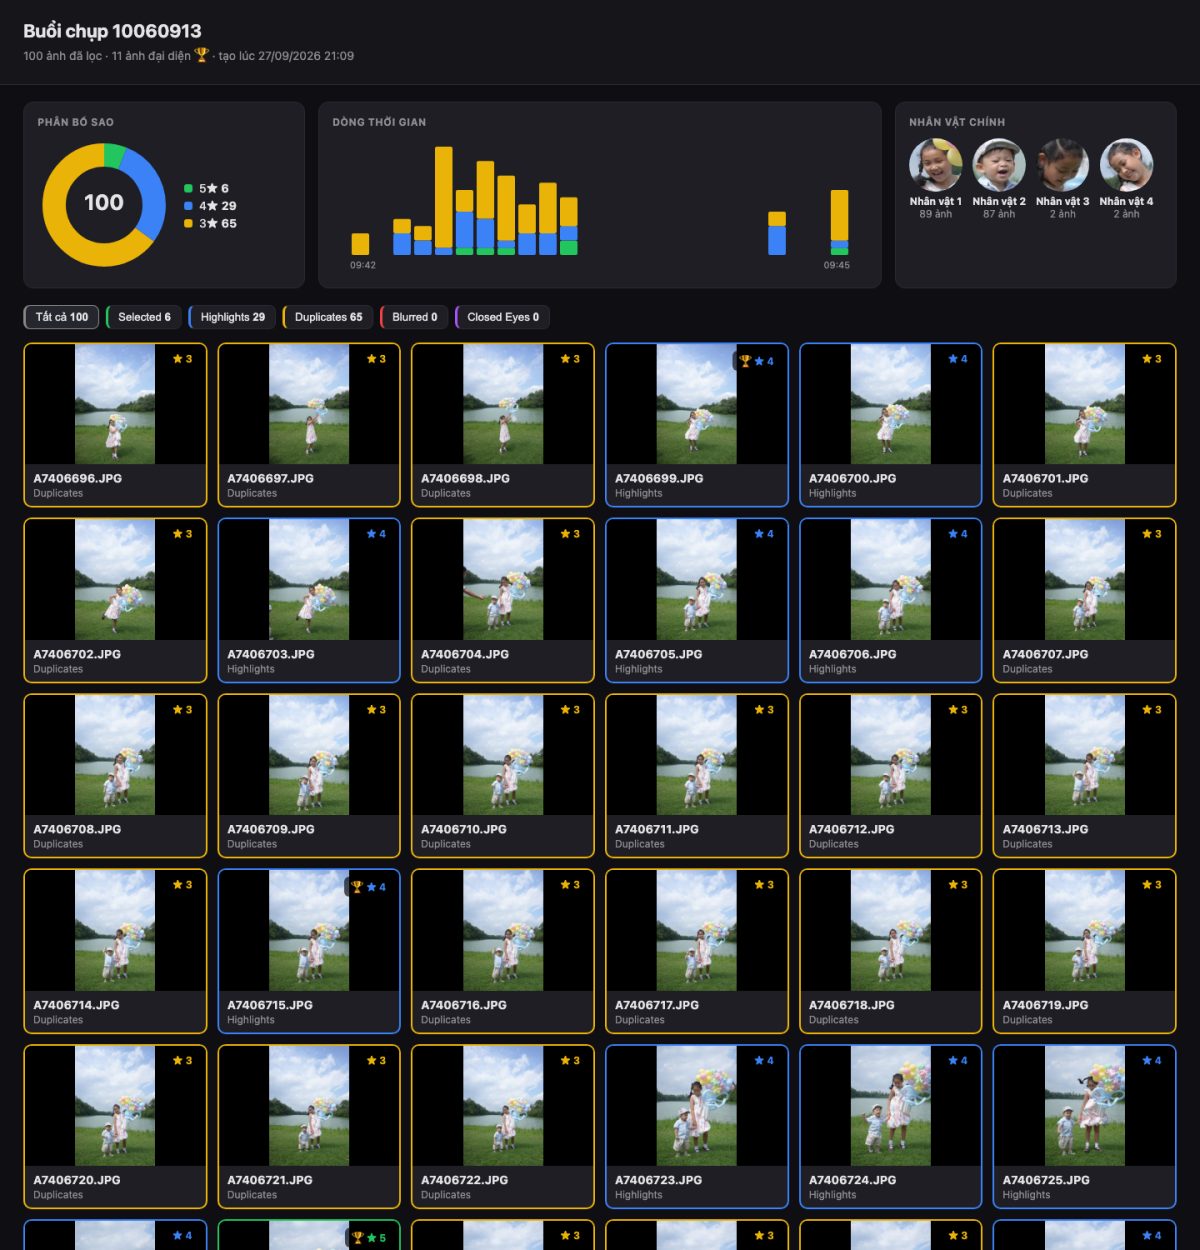The width and height of the screenshot is (1200, 1250).
Task: Click the star rating badge on A7406707.JPG
Action: pyautogui.click(x=1152, y=534)
